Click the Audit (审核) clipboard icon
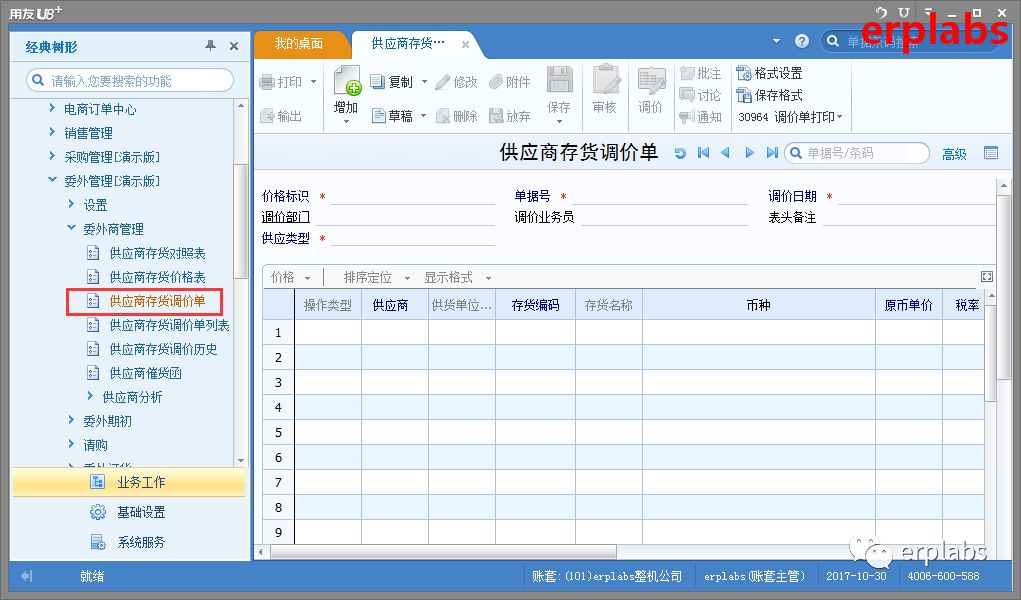Viewport: 1021px width, 600px height. 606,79
